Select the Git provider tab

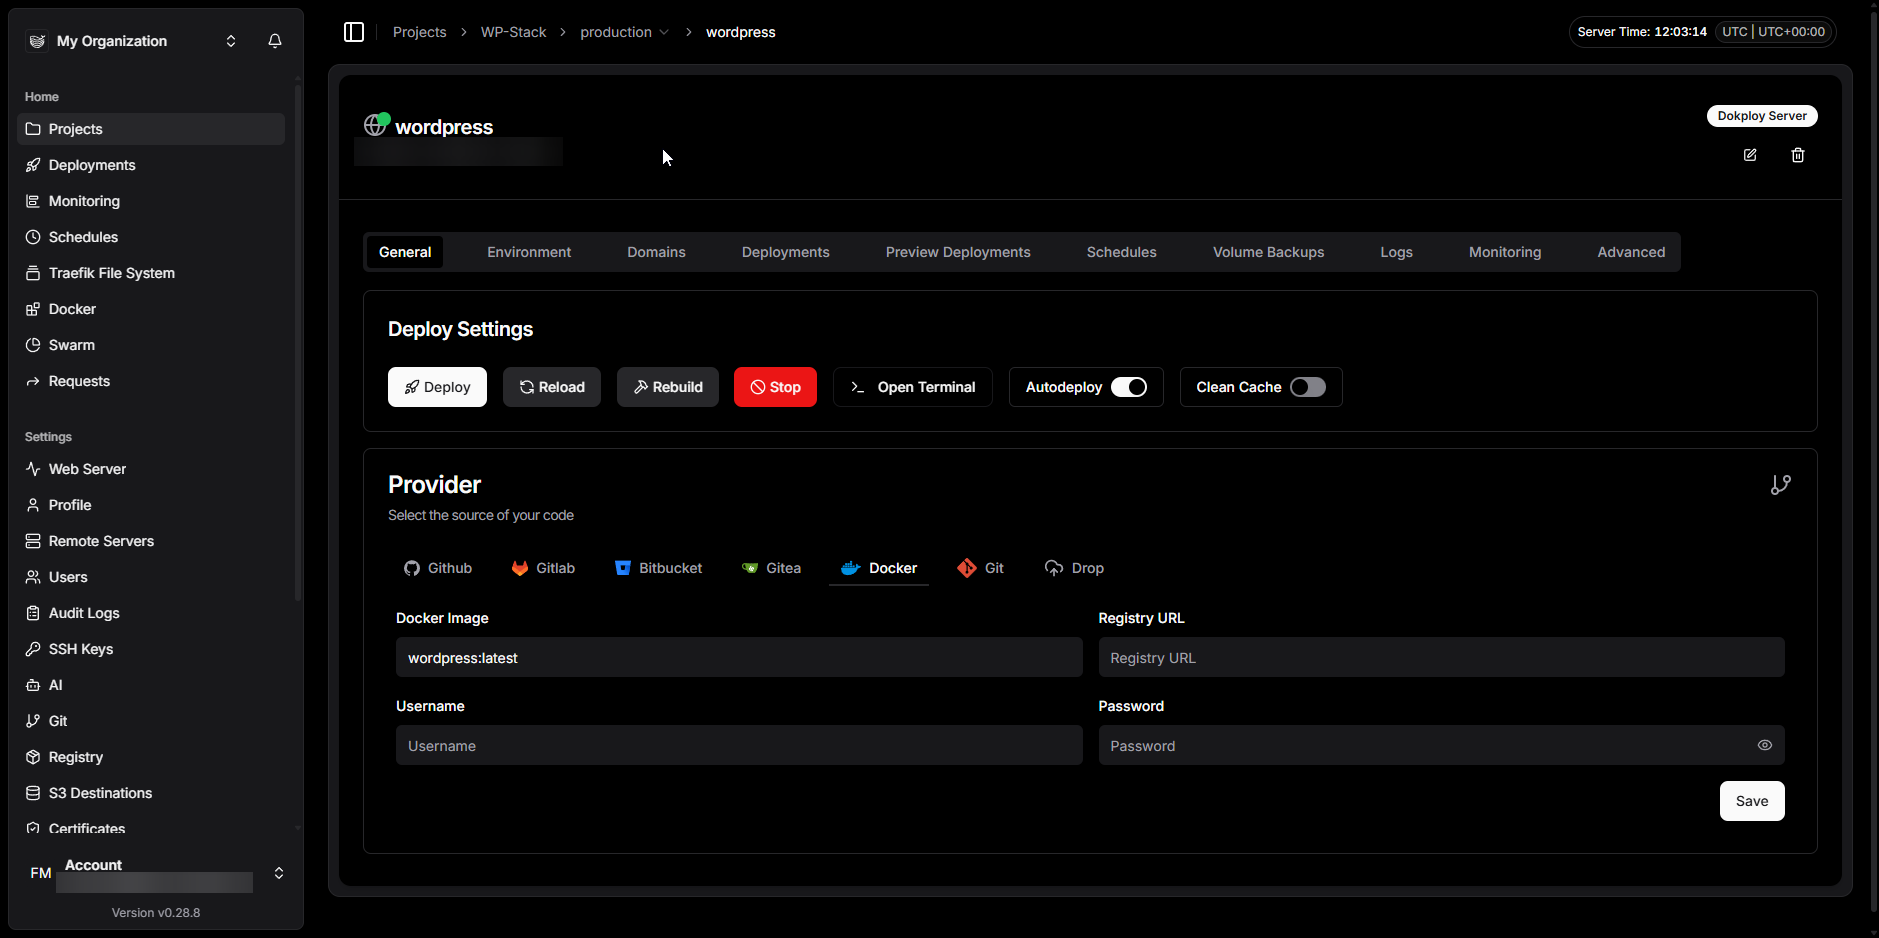[980, 568]
